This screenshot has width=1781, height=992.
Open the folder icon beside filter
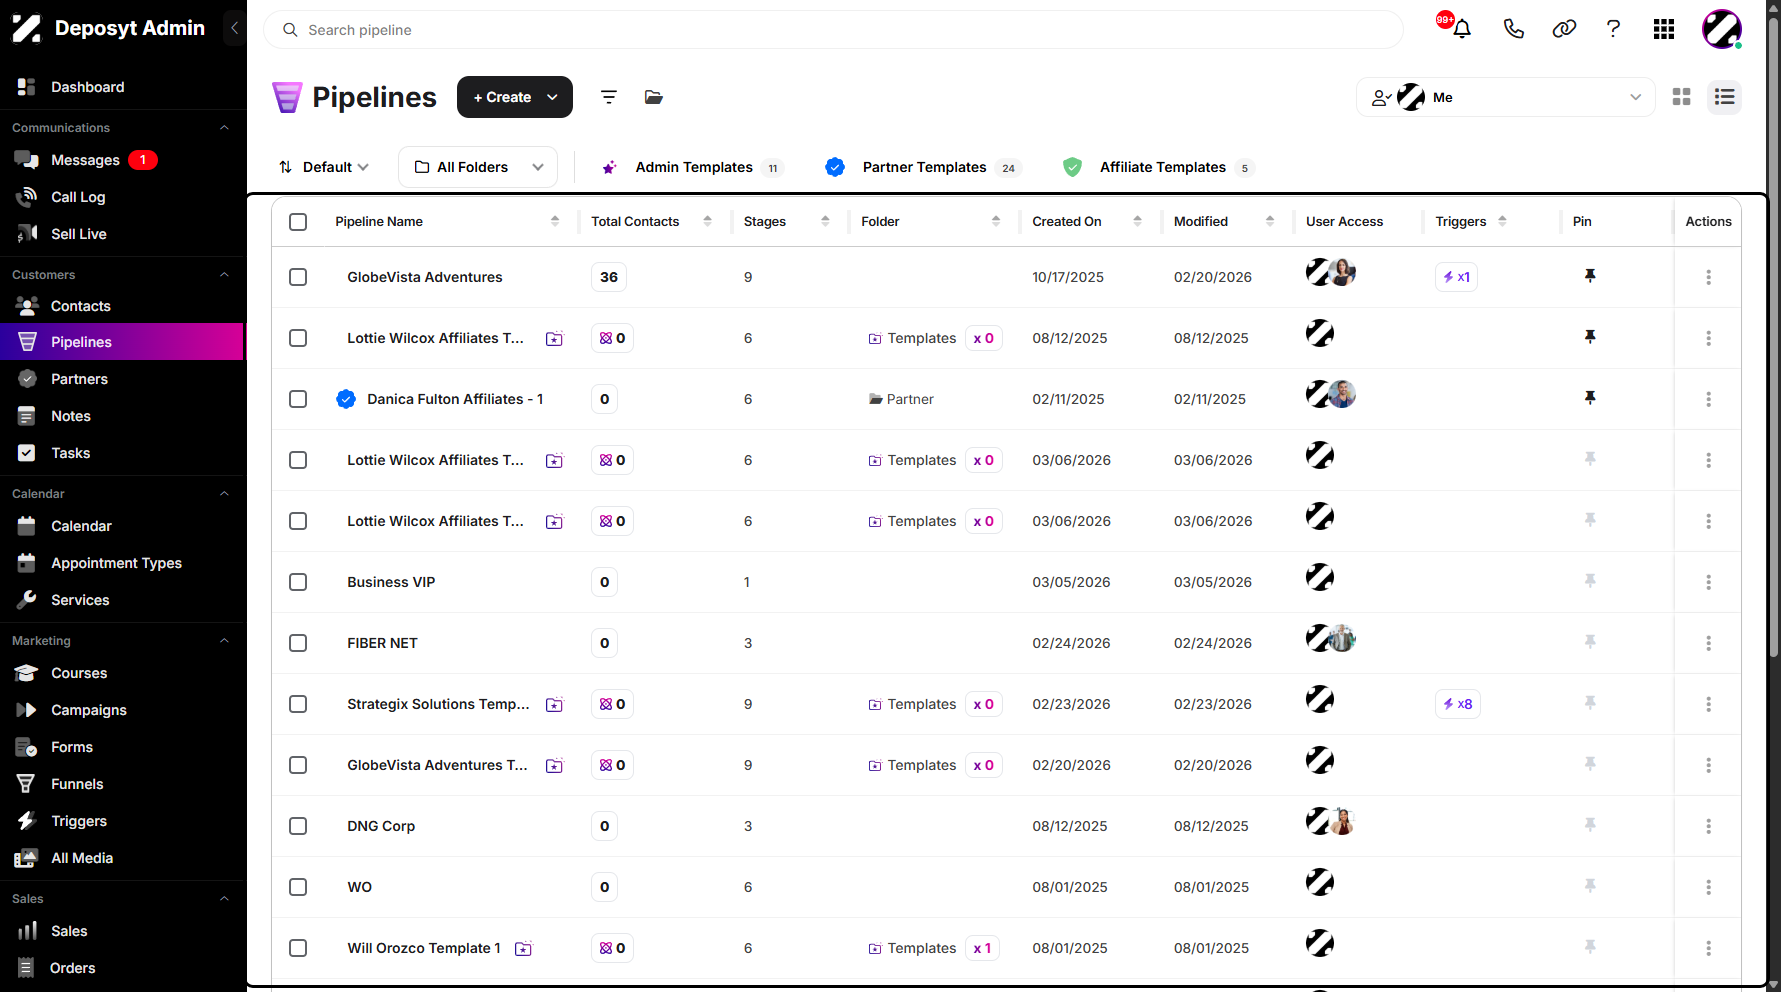[653, 97]
